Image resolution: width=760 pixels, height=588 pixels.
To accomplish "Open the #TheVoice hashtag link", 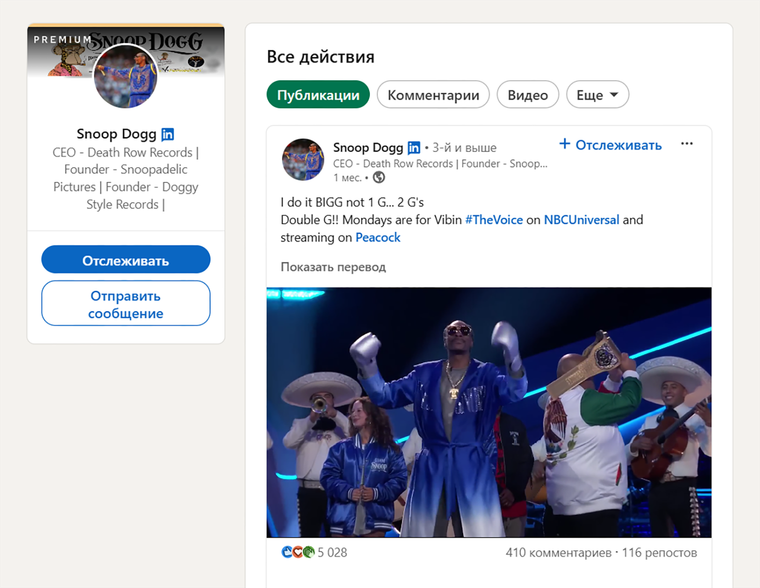I will click(x=494, y=220).
